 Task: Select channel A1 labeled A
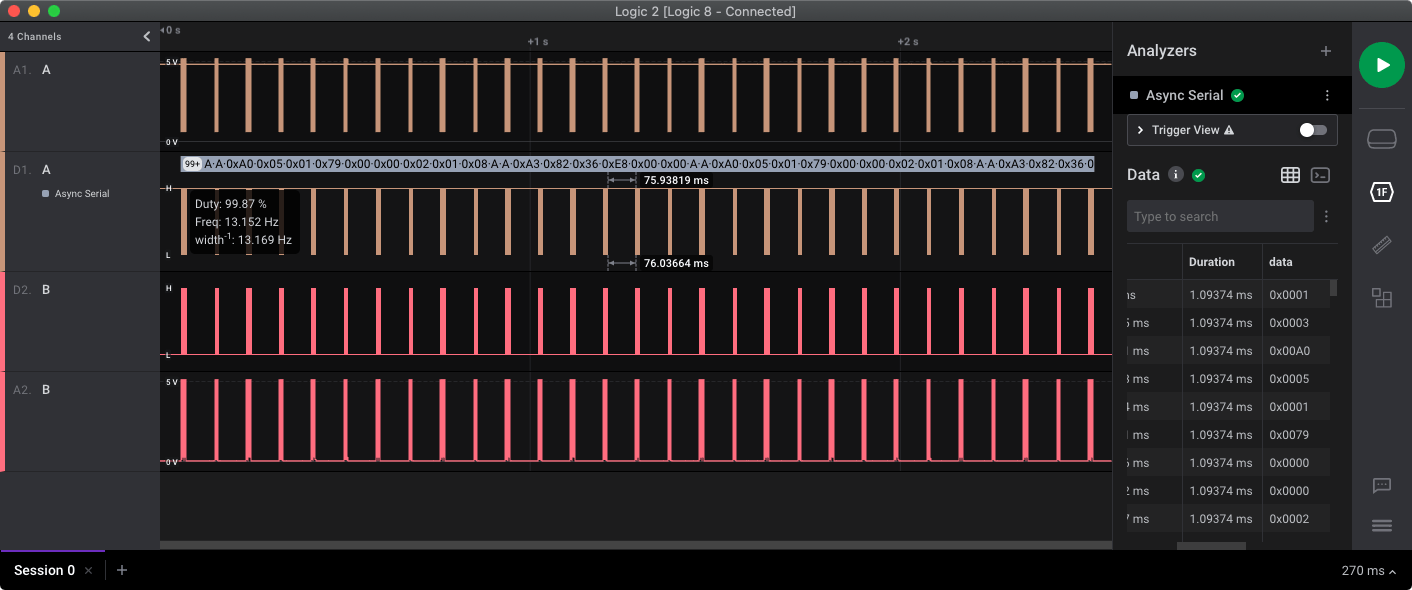[x=80, y=101]
